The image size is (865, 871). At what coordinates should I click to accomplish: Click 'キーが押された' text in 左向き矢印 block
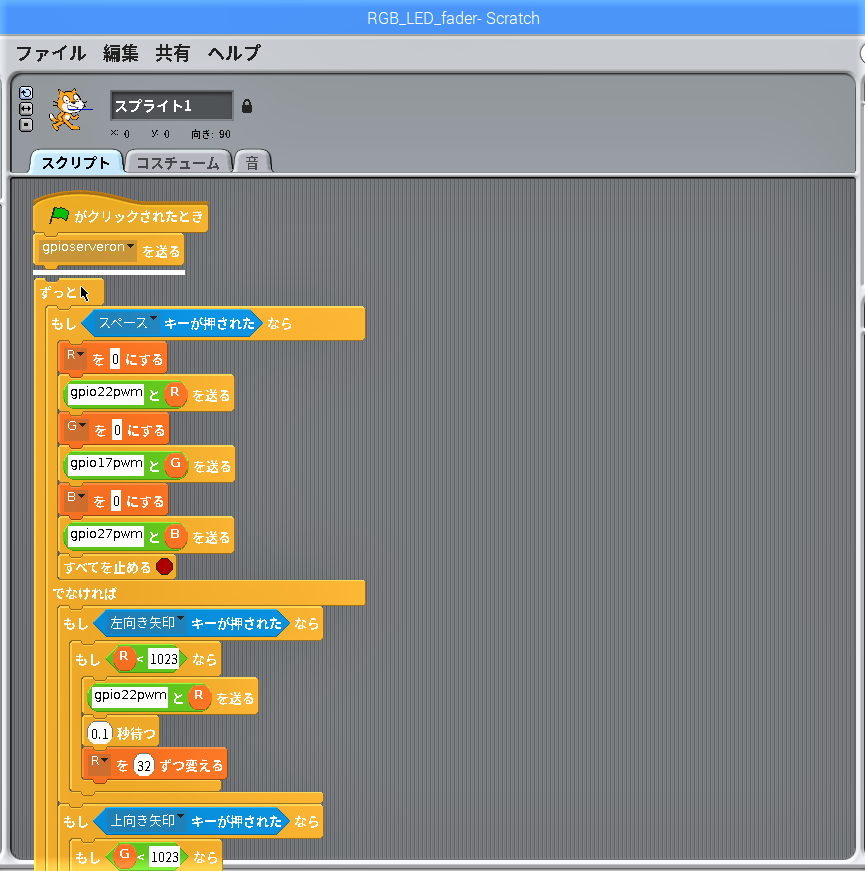click(x=236, y=623)
